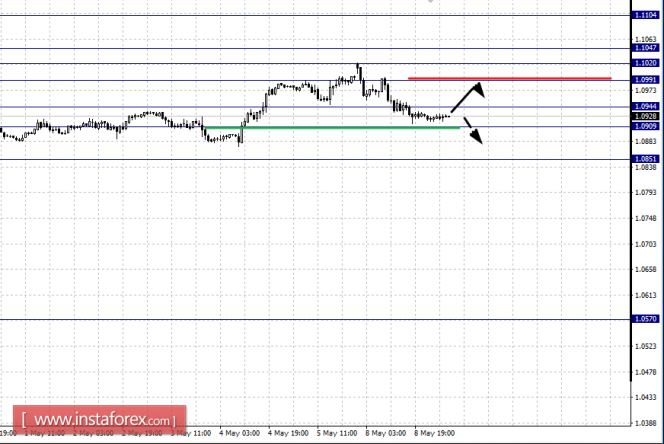Click the 8 May 19:00 time label
The image size is (664, 444).
[x=434, y=433]
